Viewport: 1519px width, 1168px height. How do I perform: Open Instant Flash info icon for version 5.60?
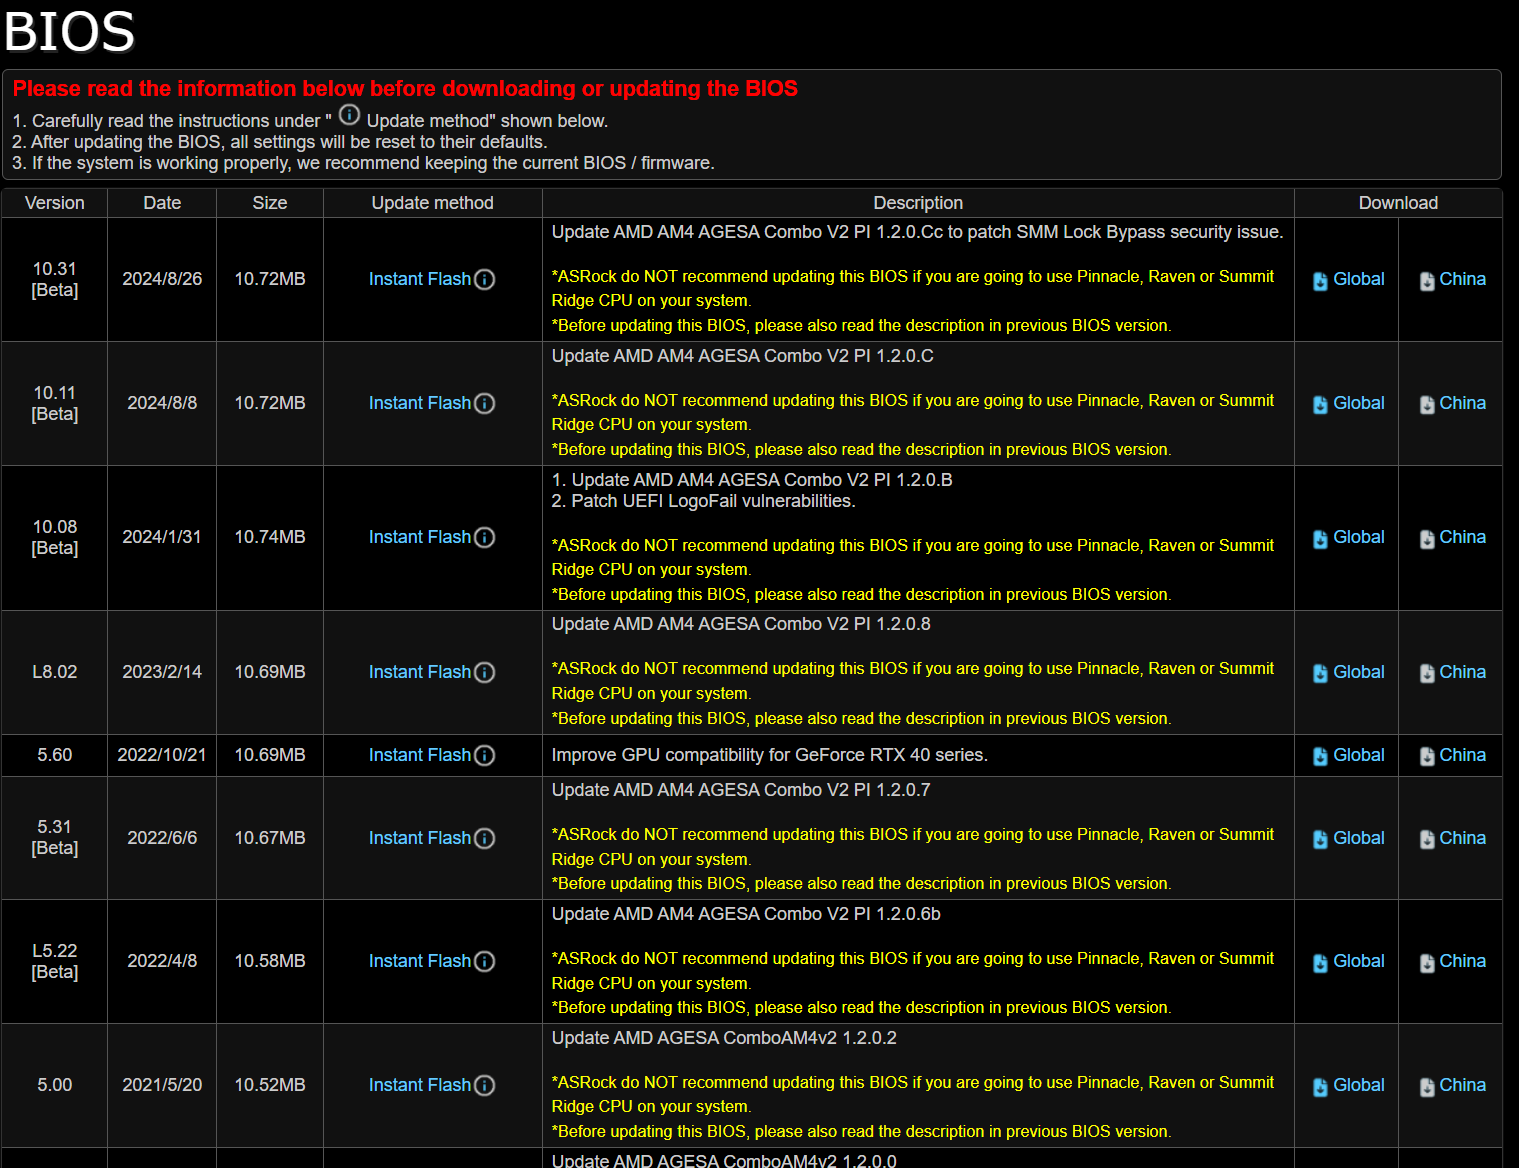(x=485, y=756)
